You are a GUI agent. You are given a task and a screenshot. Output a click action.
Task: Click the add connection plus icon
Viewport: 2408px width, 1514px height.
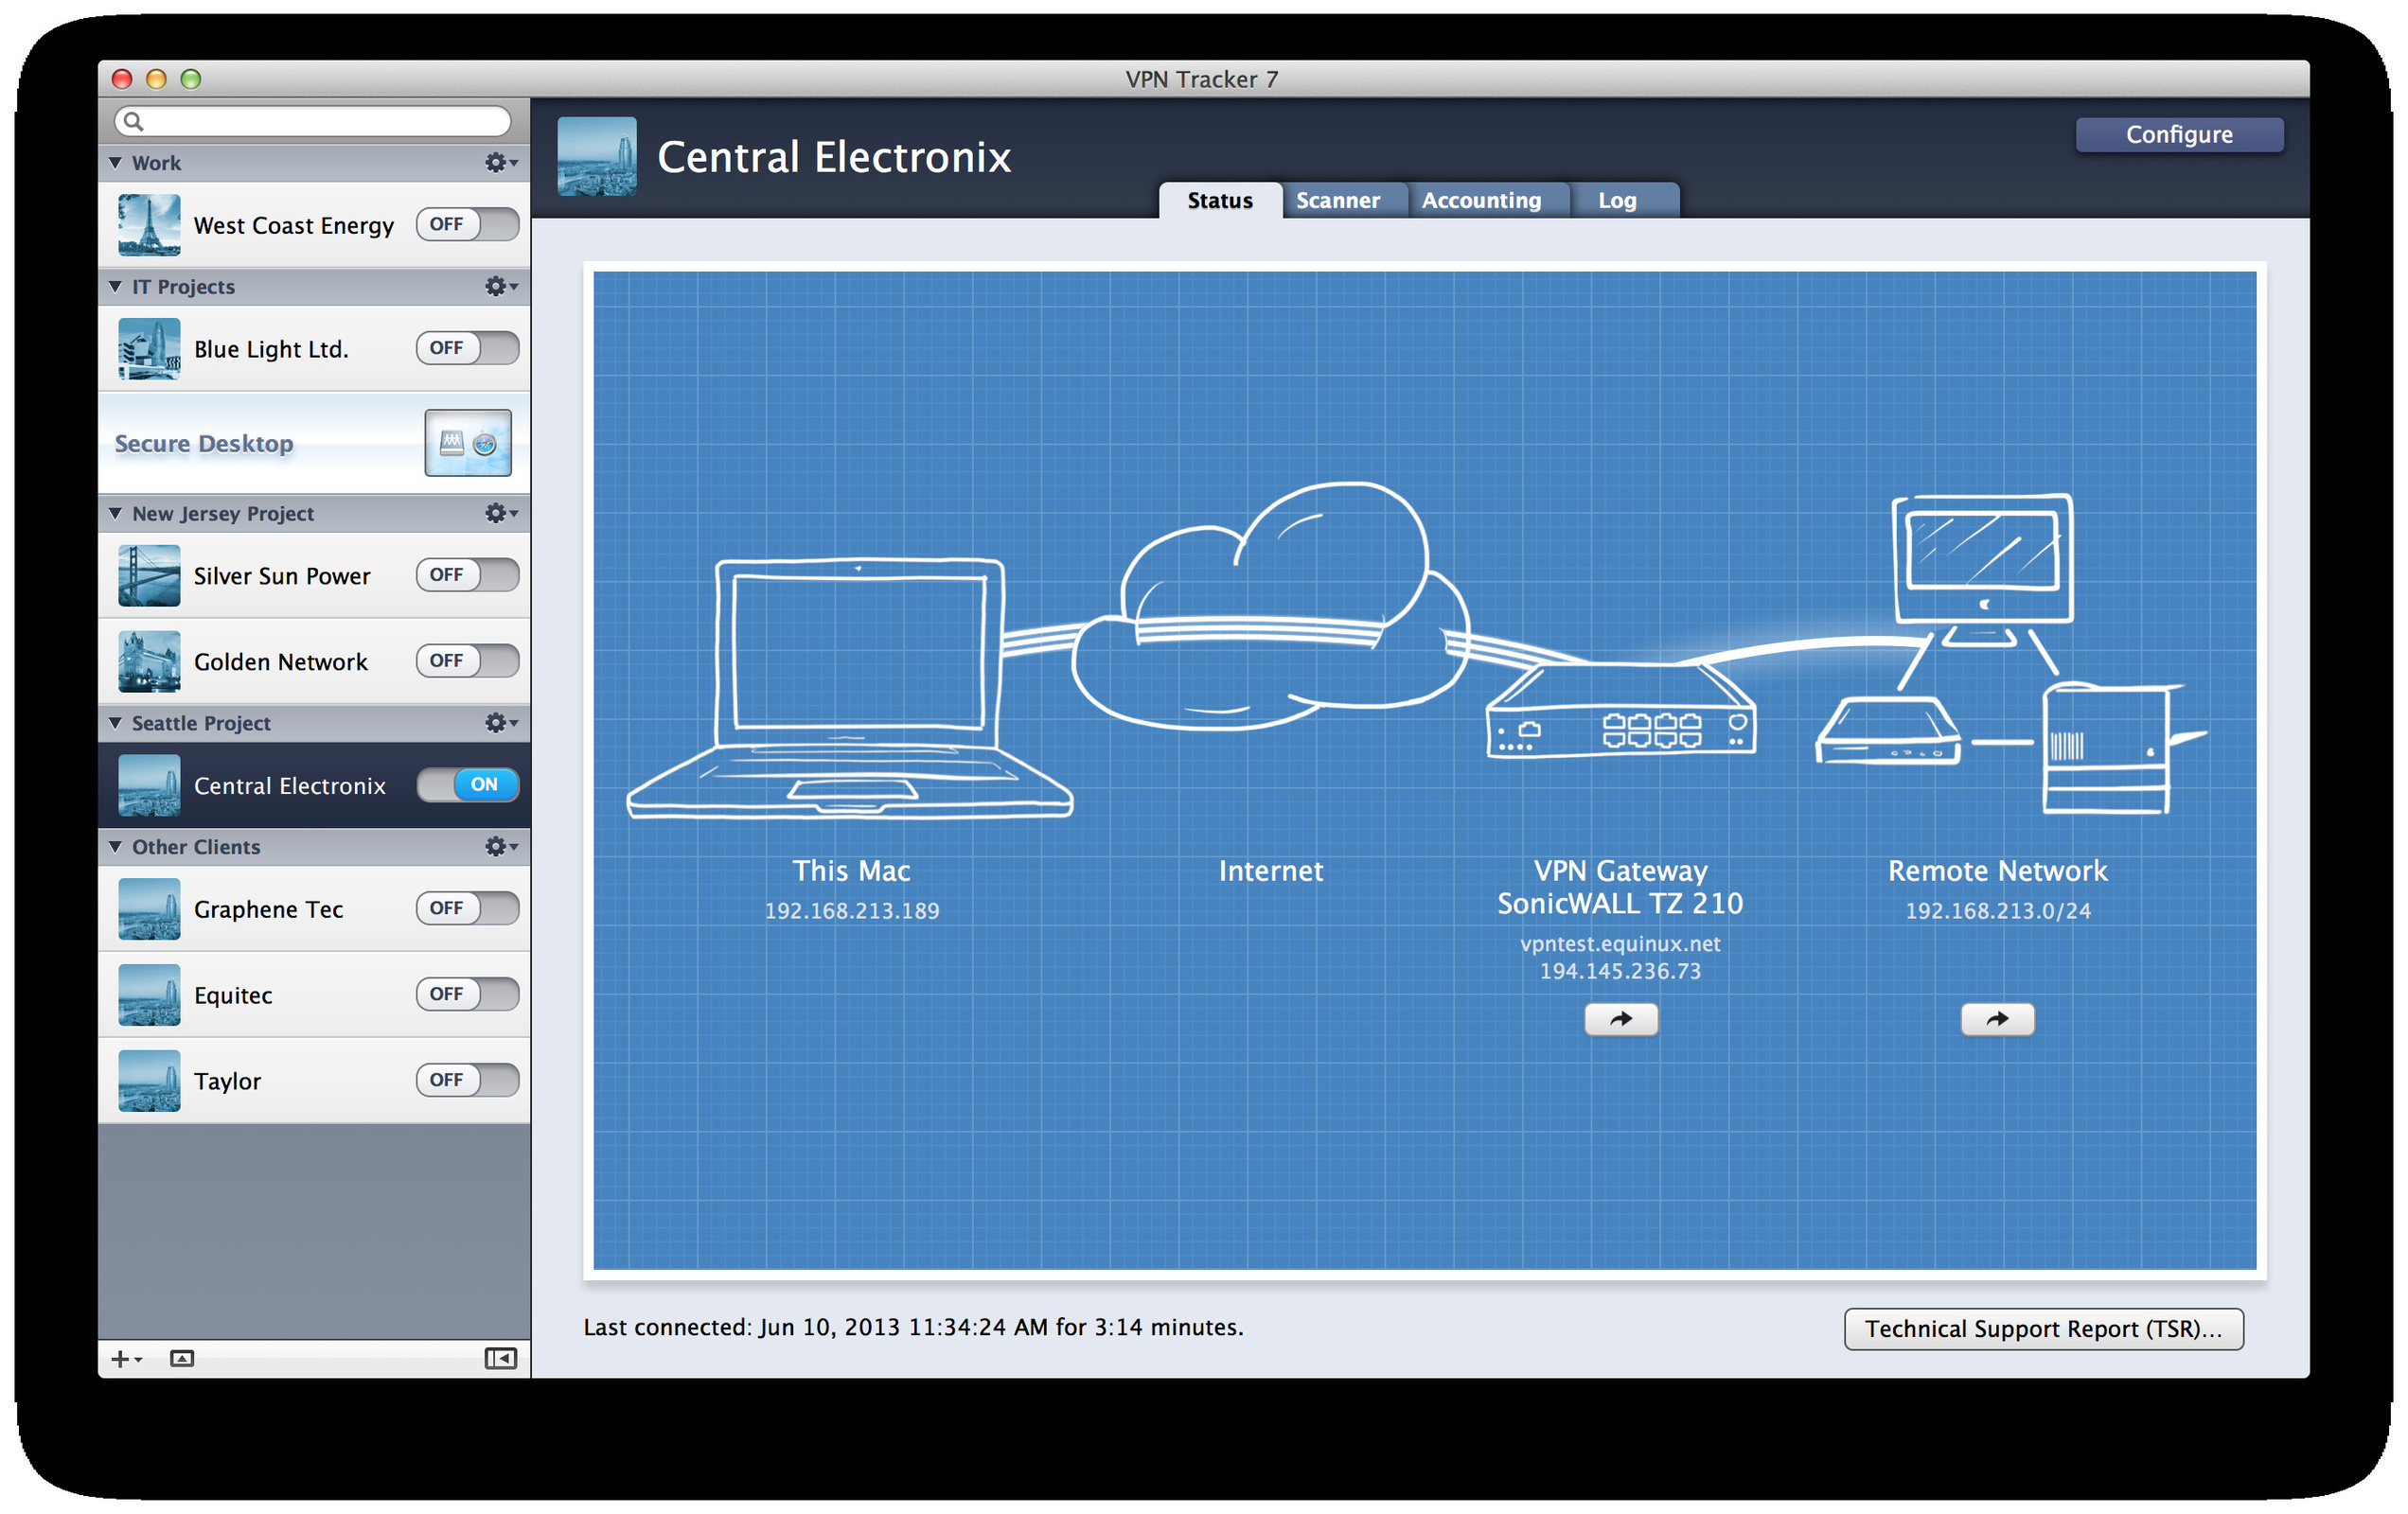121,1358
